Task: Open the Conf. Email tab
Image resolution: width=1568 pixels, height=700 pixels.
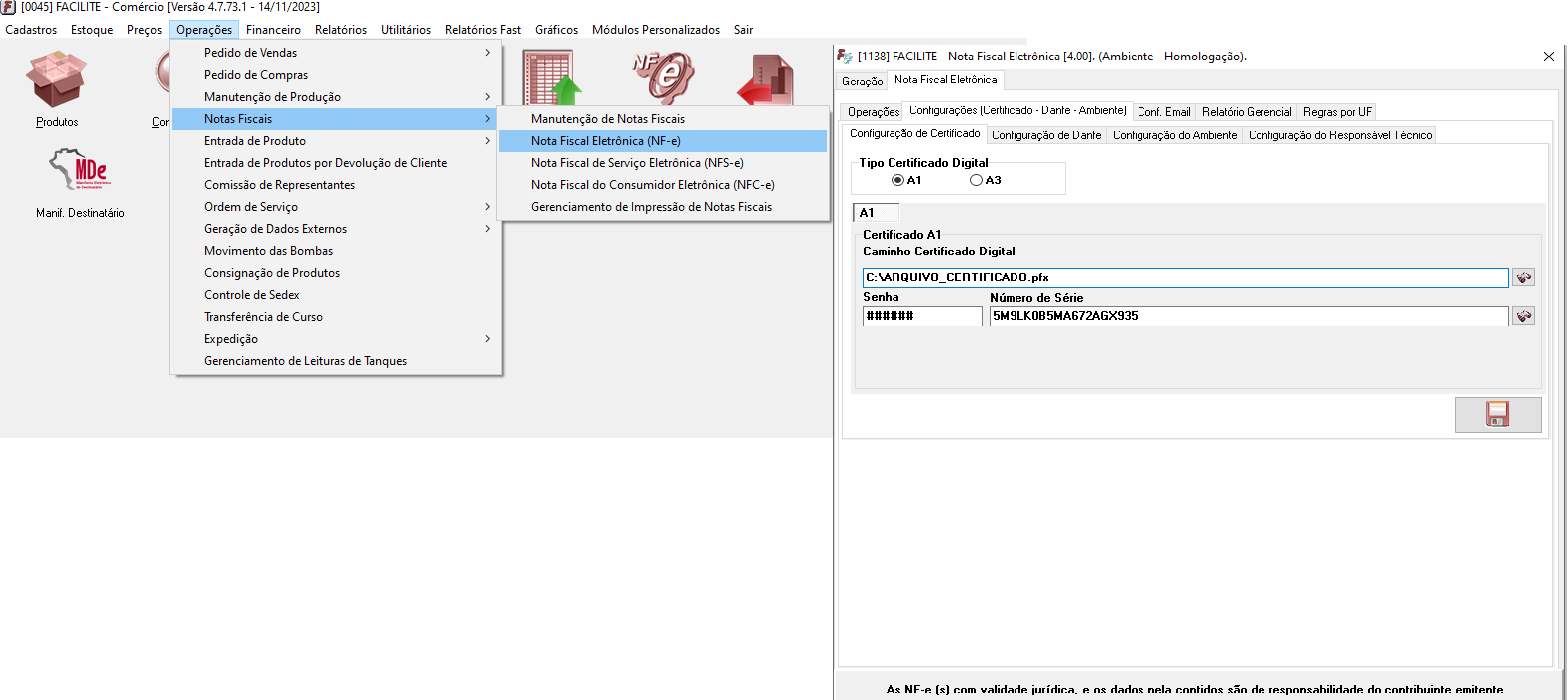Action: coord(1165,112)
